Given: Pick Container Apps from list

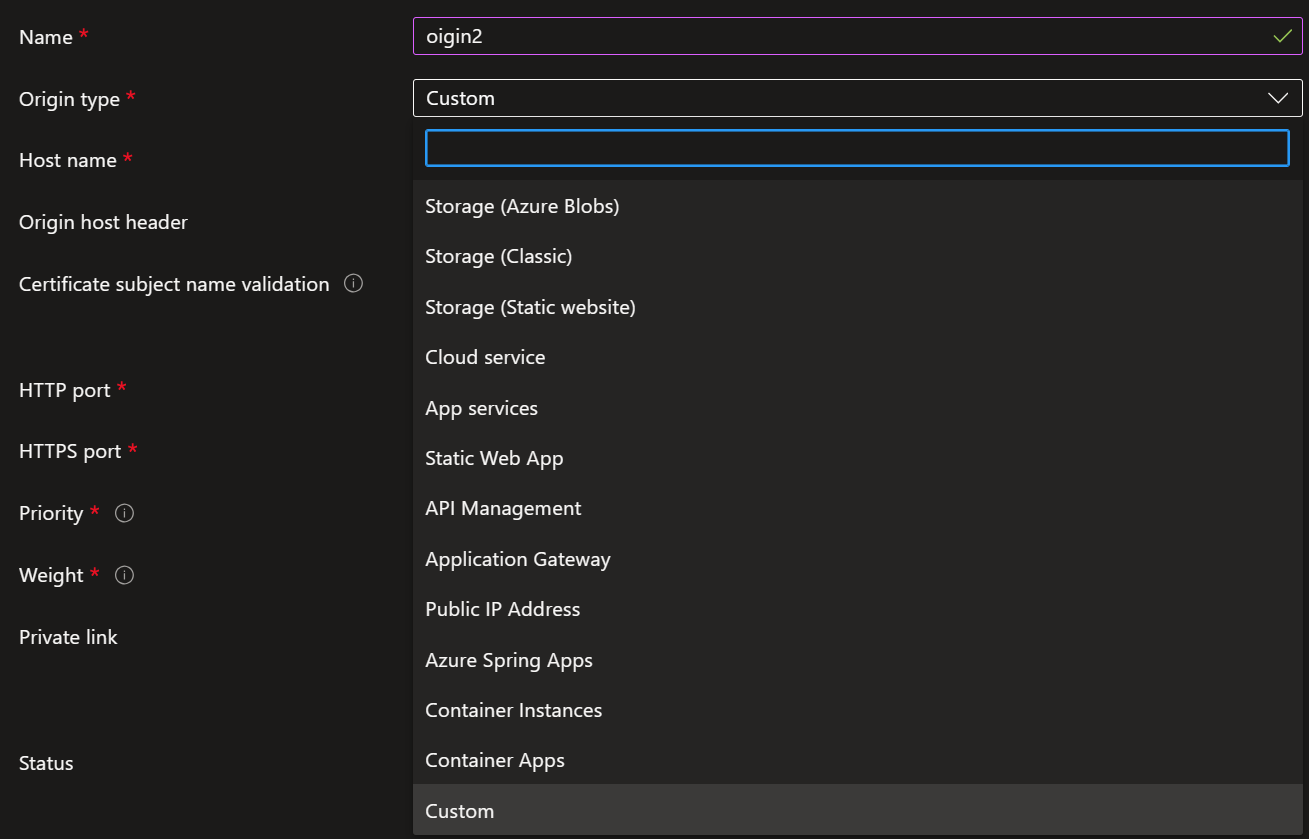Looking at the screenshot, I should 494,760.
